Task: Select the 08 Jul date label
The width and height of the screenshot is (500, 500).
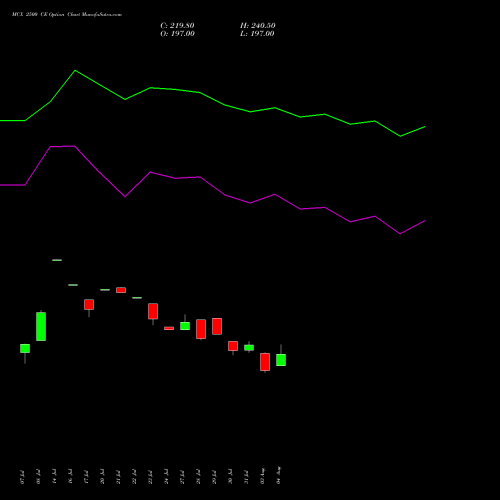Action: coord(38,477)
